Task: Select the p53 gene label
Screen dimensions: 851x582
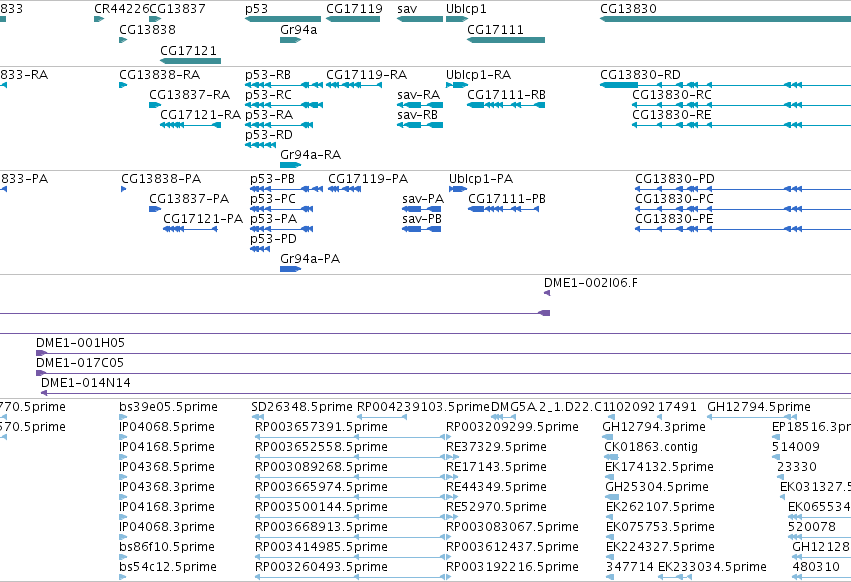Action: [256, 9]
